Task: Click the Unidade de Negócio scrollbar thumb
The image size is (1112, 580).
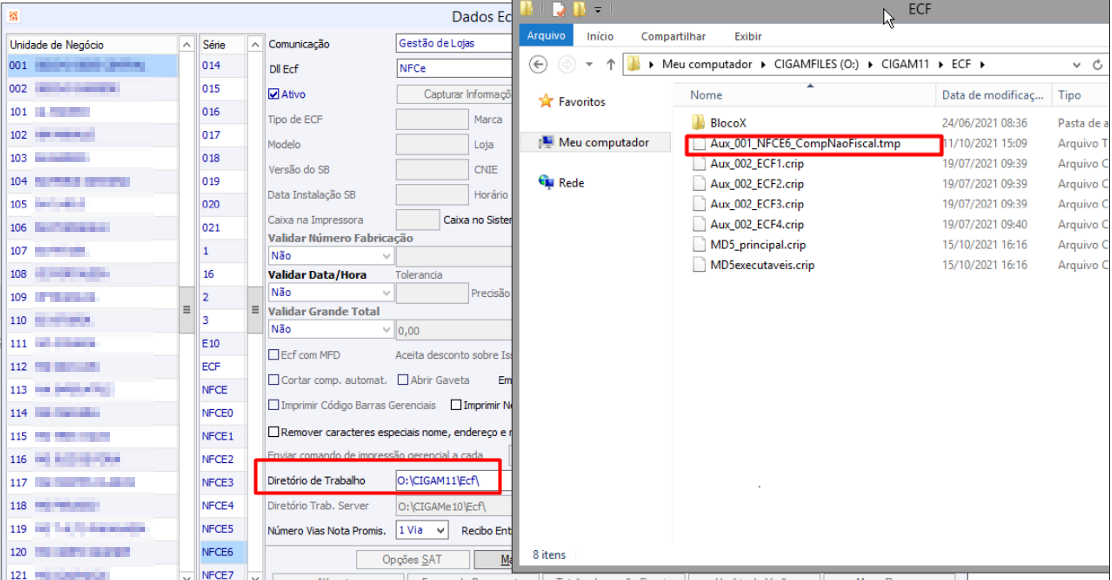Action: point(187,310)
